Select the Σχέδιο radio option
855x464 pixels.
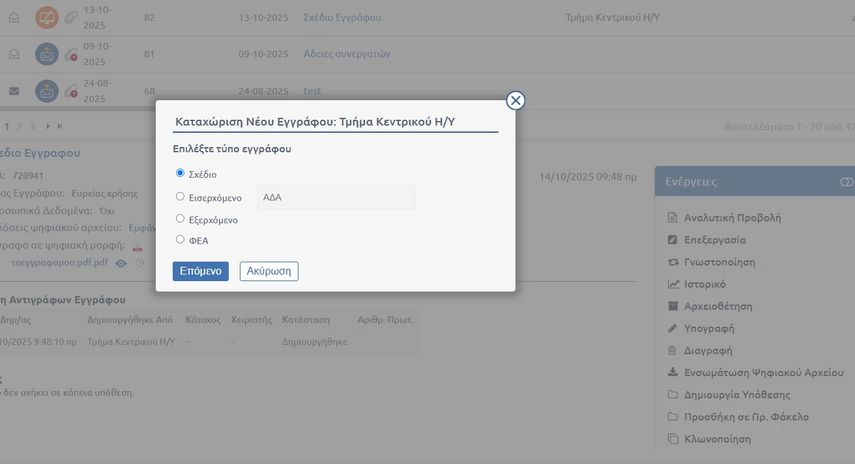(x=180, y=173)
